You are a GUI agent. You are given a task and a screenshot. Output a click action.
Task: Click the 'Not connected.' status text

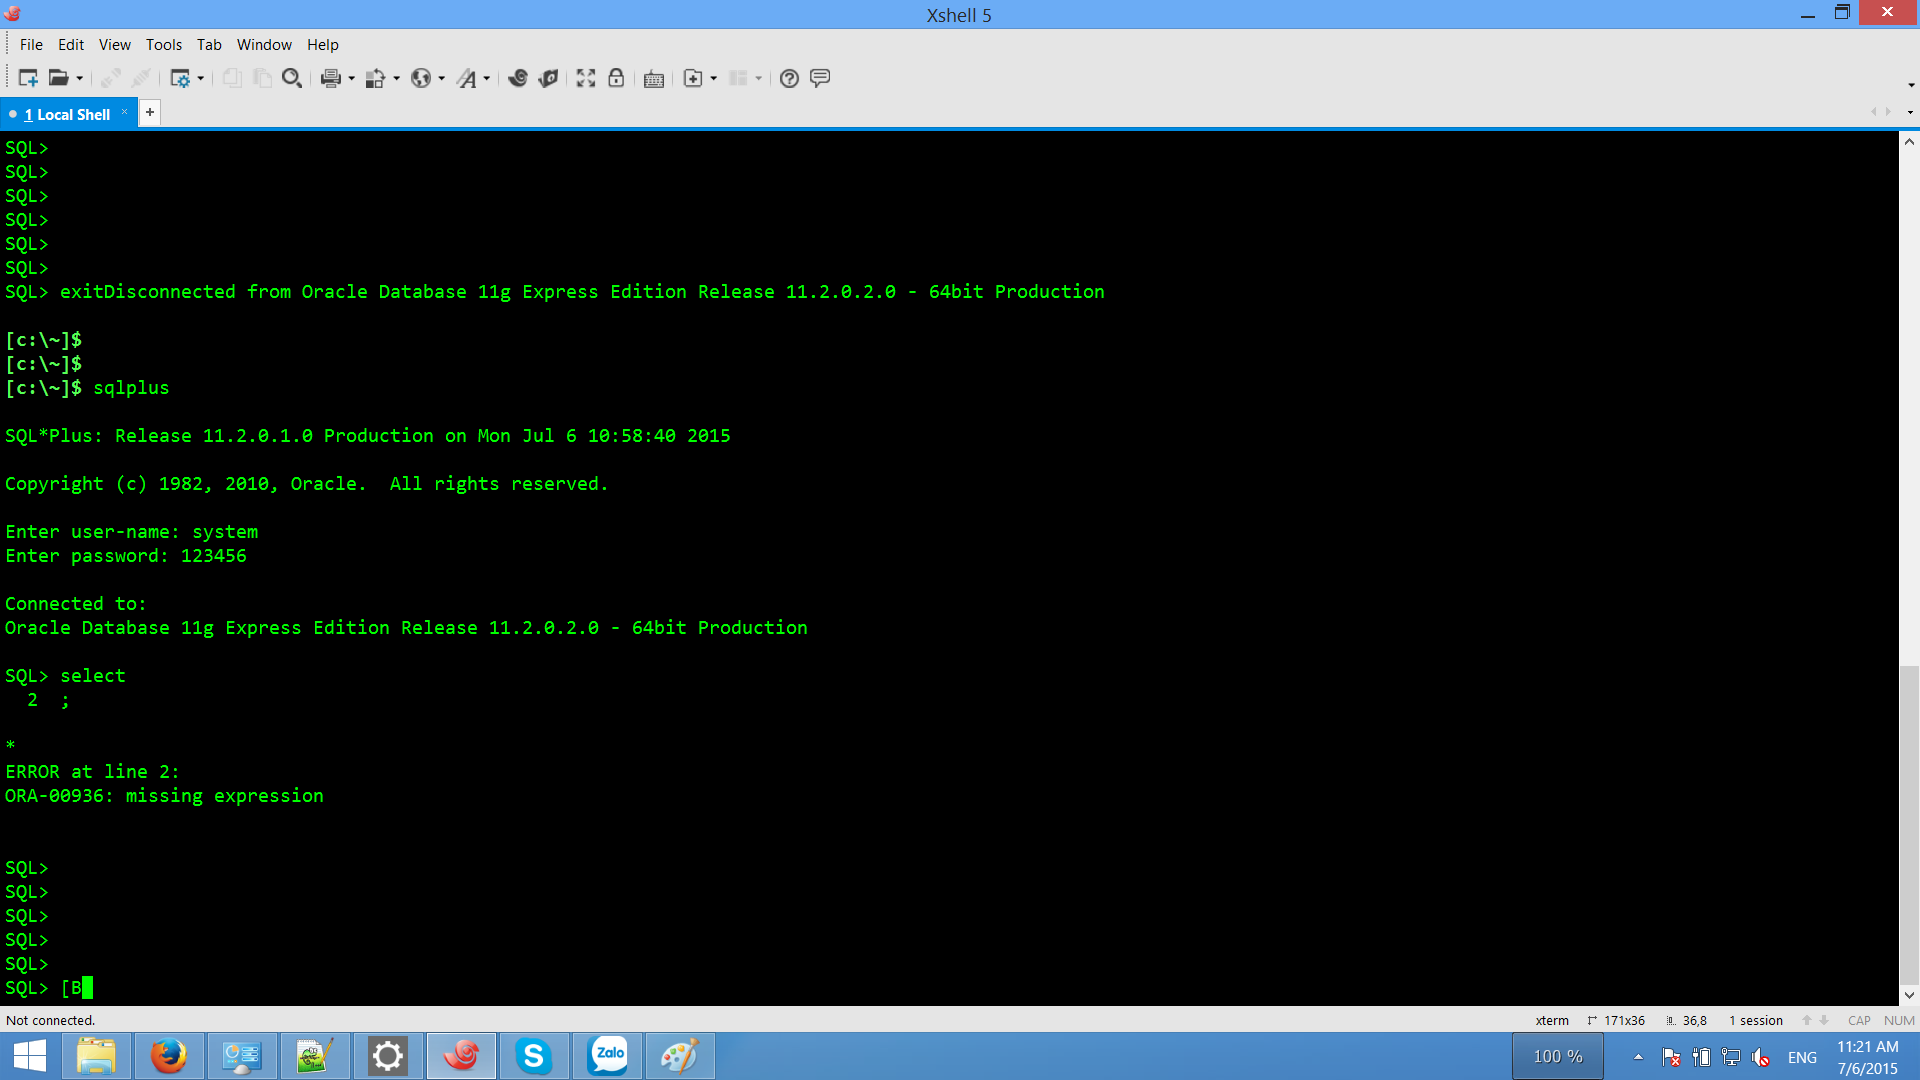[50, 1020]
